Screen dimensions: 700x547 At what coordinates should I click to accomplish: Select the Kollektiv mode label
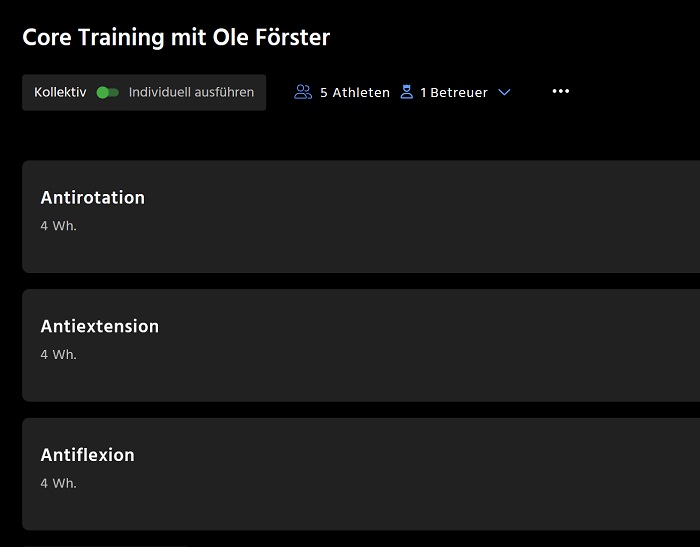tap(60, 92)
